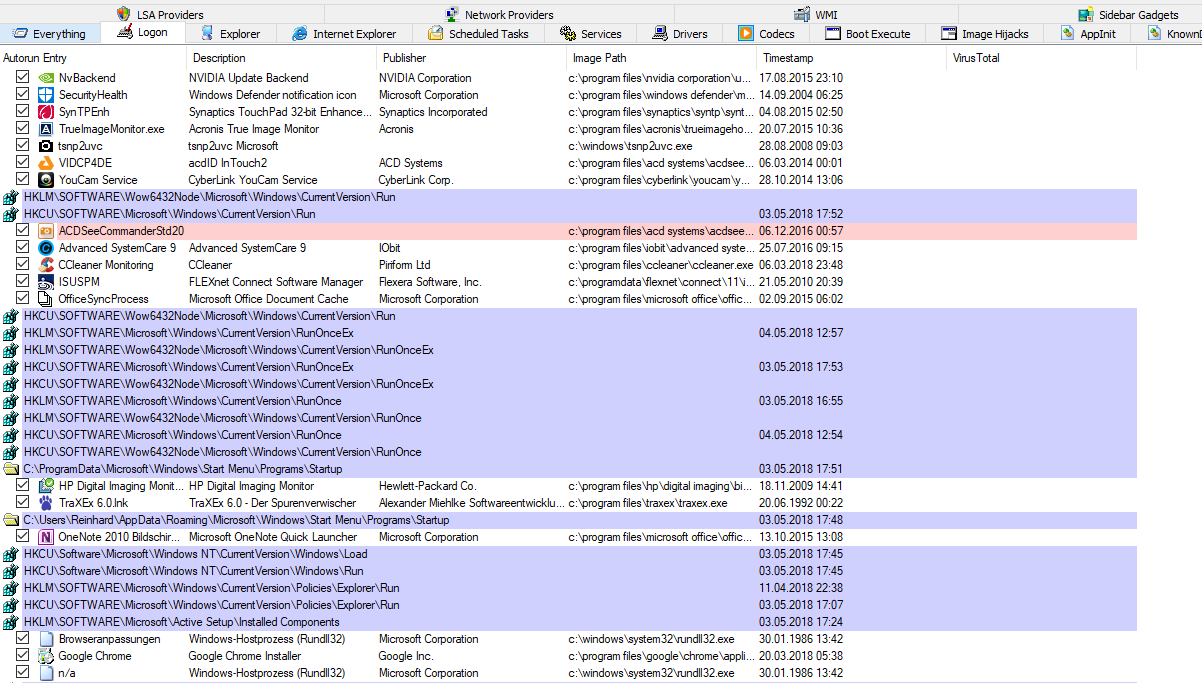Screen dimensions: 1202x683
Task: Click the SecurityHealth shield icon
Action: point(46,95)
